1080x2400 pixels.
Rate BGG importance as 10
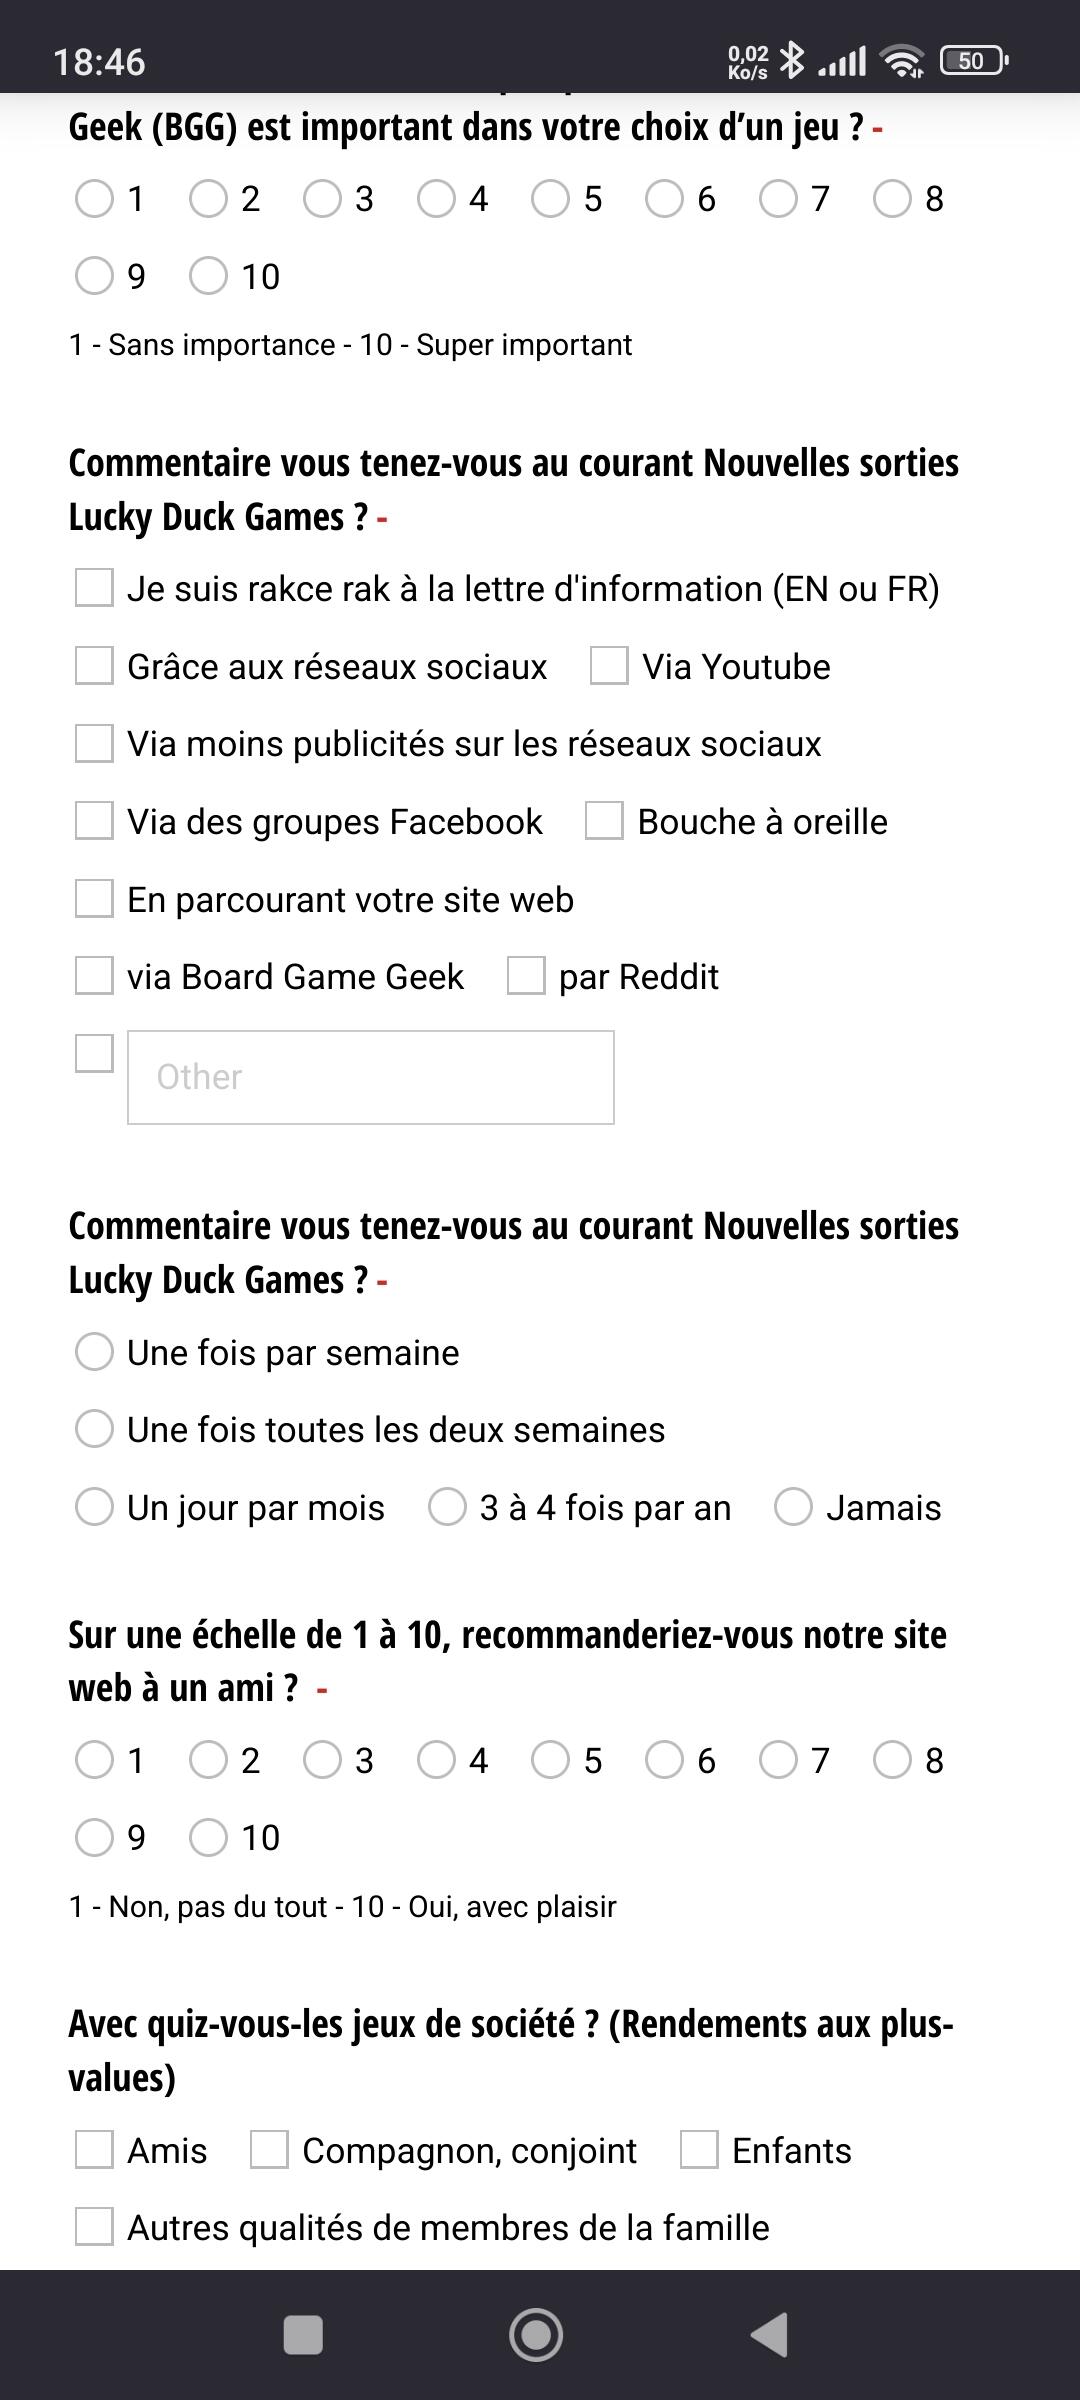click(x=208, y=276)
